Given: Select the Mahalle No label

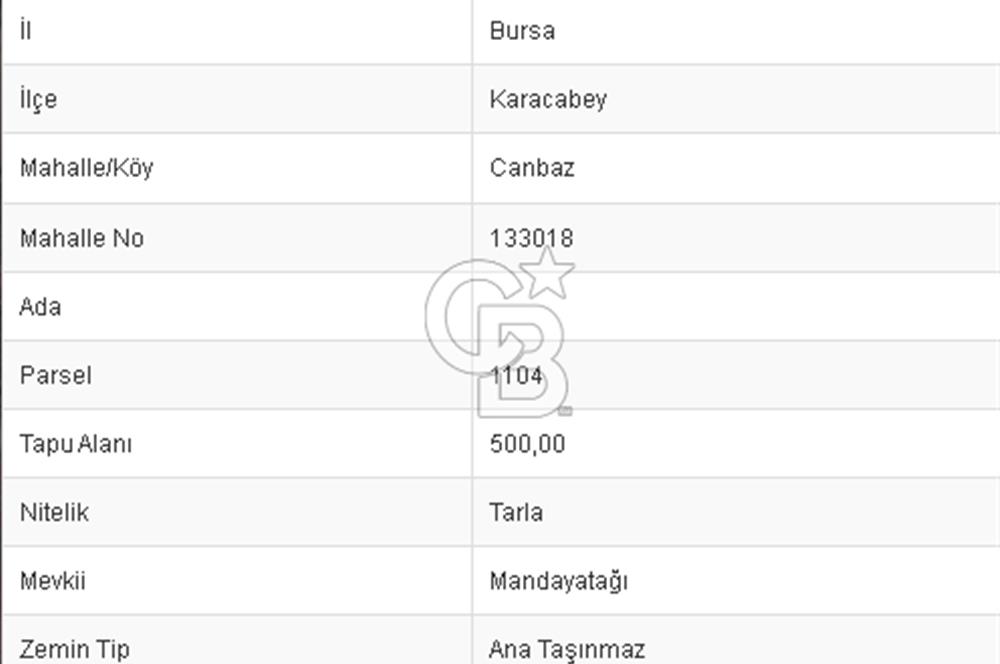Looking at the screenshot, I should pyautogui.click(x=81, y=238).
